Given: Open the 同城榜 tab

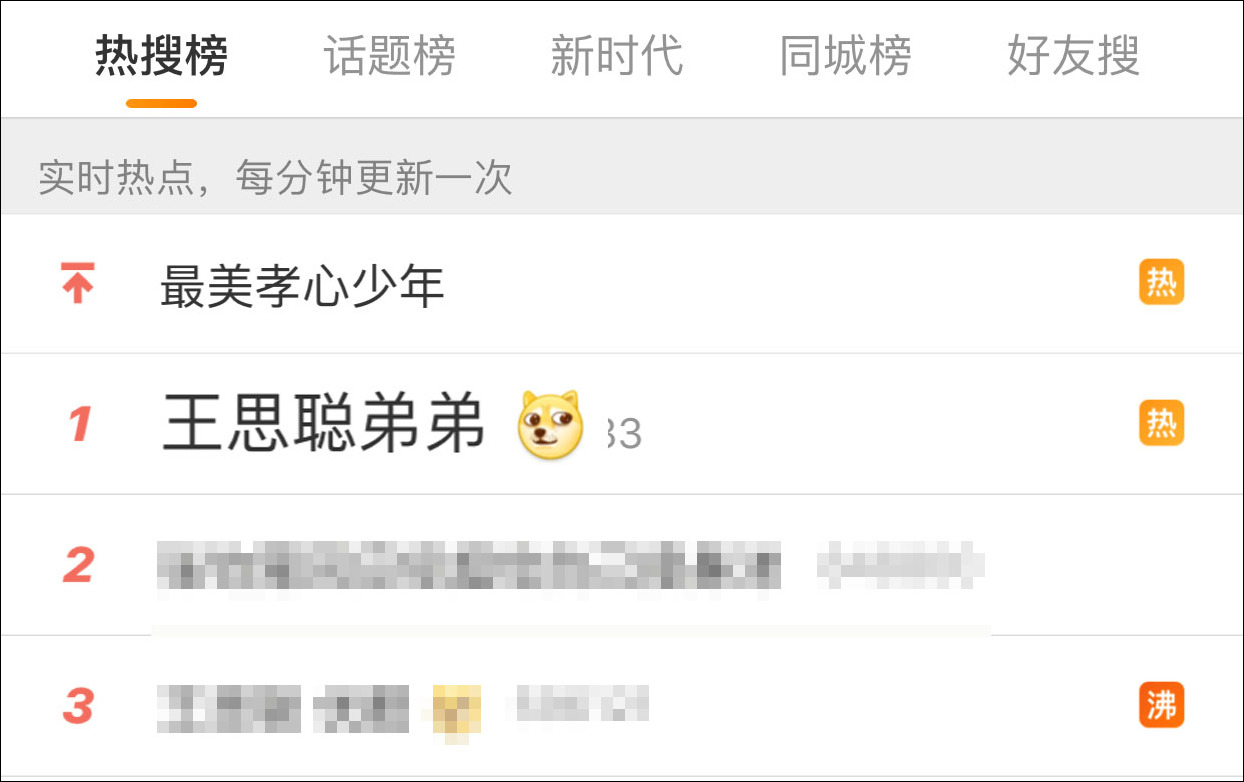Looking at the screenshot, I should pyautogui.click(x=845, y=56).
